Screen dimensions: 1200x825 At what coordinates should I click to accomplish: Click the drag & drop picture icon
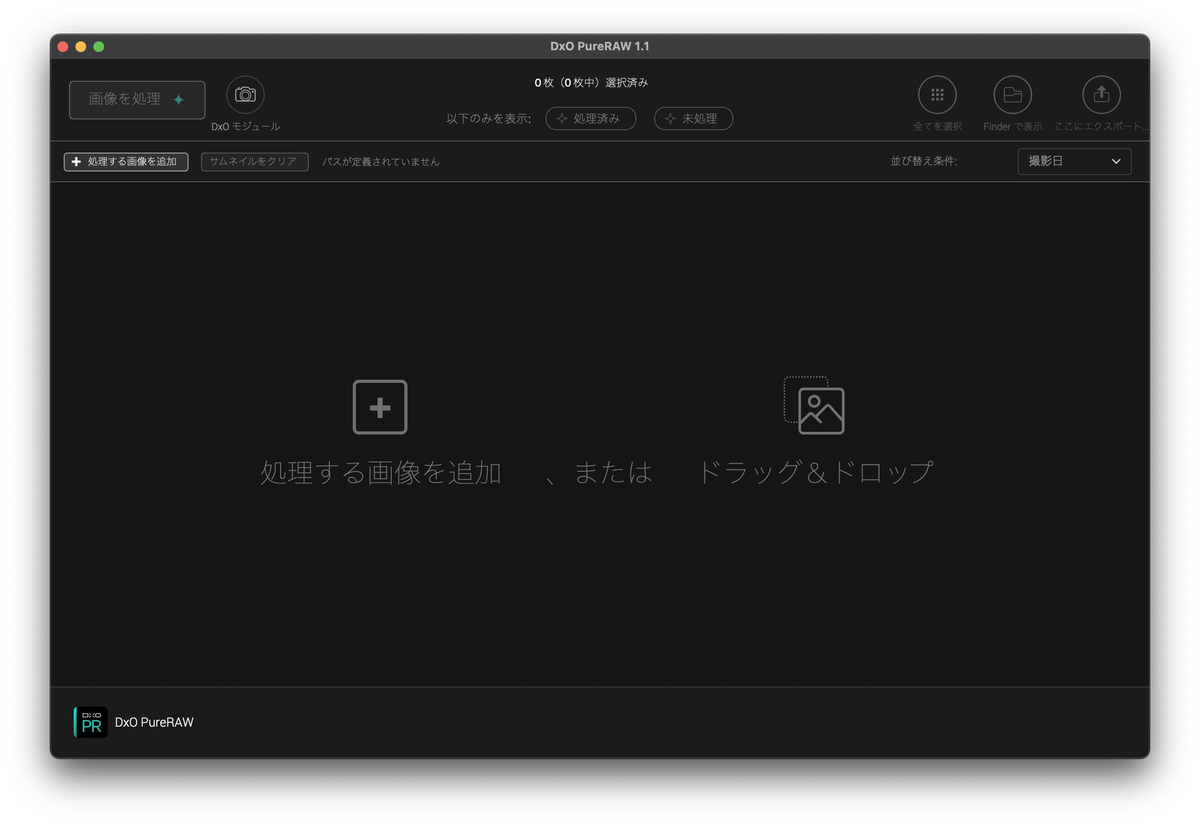pyautogui.click(x=814, y=405)
